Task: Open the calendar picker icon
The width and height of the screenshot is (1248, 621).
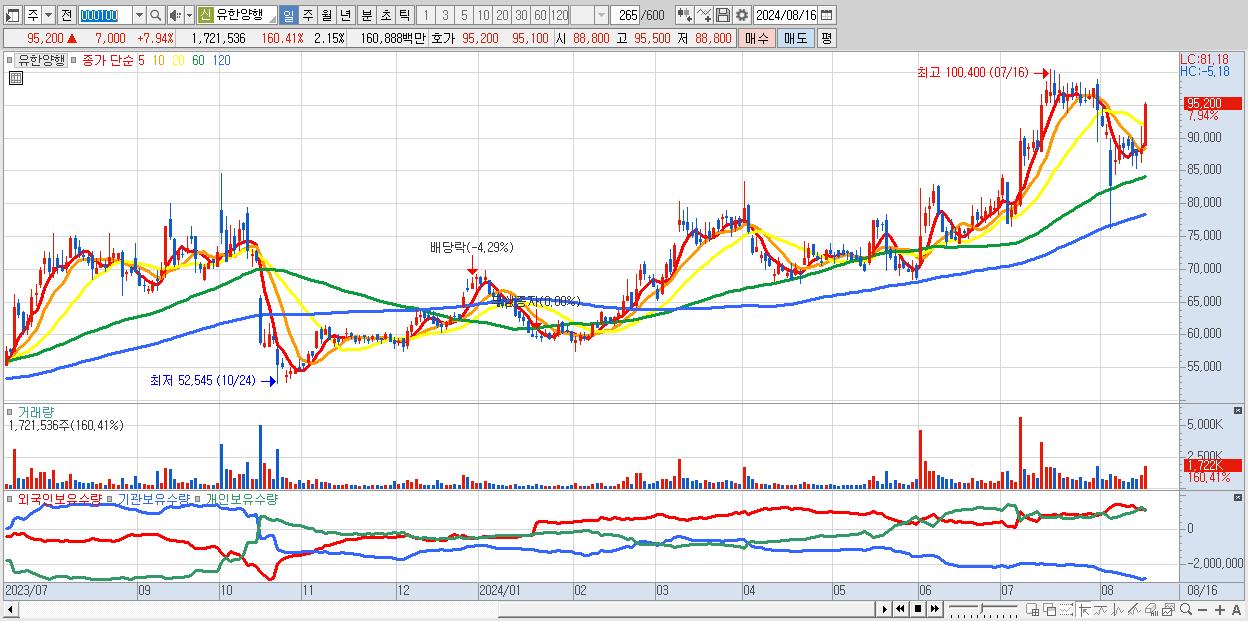Action: click(x=827, y=15)
